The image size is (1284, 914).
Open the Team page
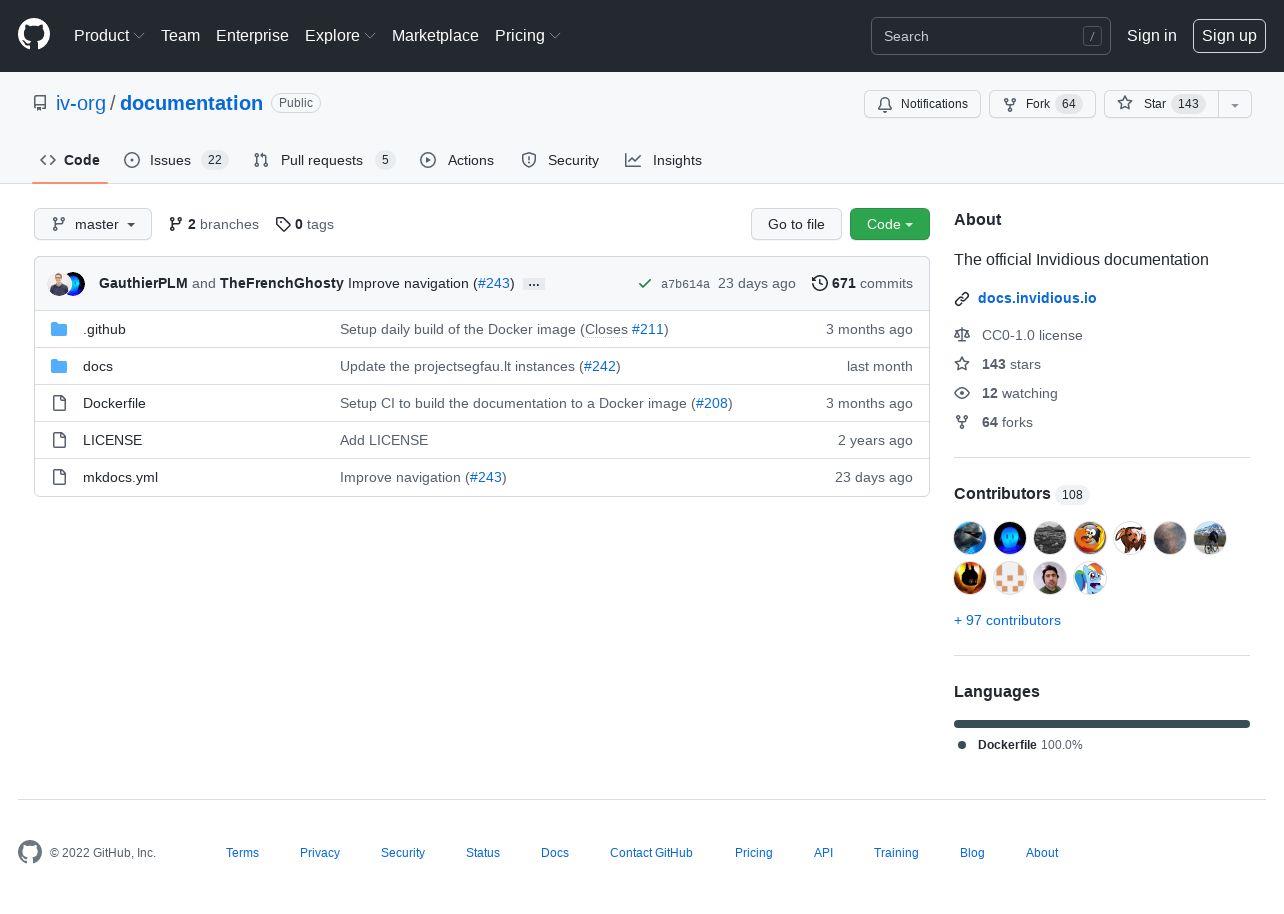180,35
